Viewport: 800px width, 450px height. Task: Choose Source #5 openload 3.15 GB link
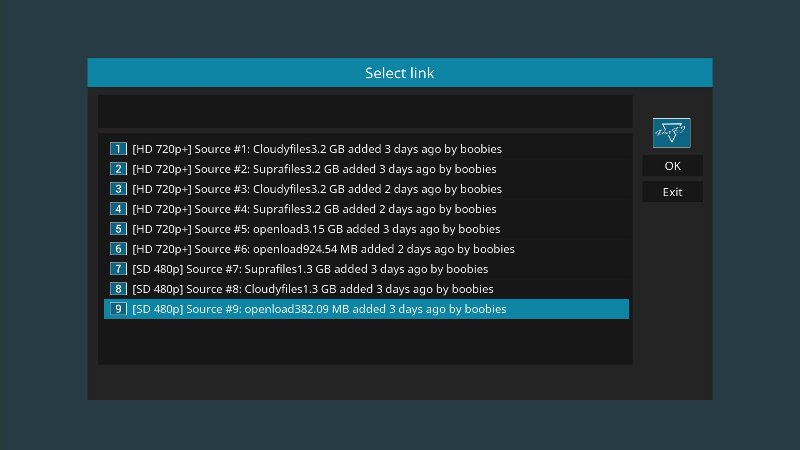[366, 229]
